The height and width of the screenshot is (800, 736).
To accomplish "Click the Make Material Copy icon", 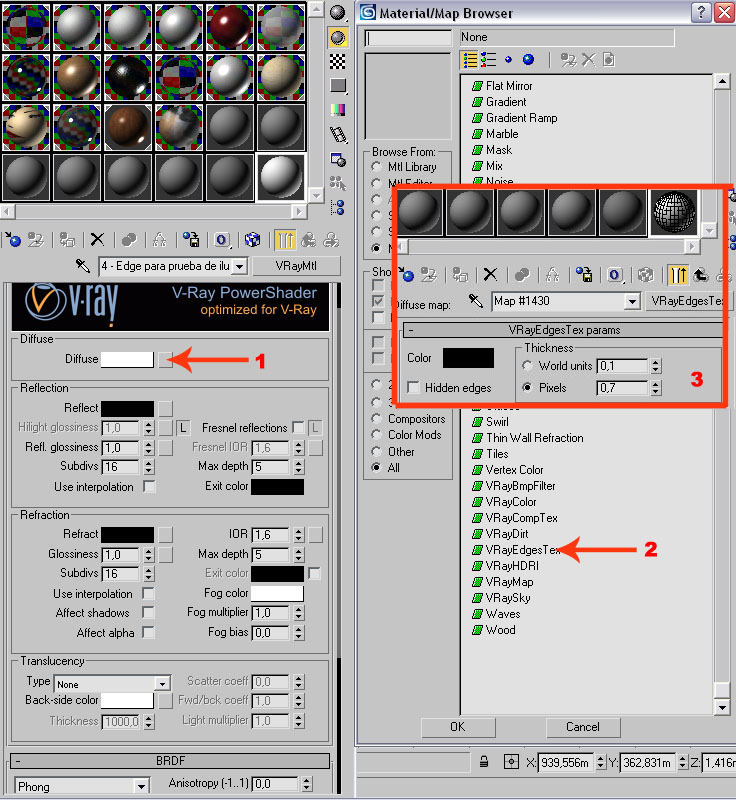I will [129, 239].
